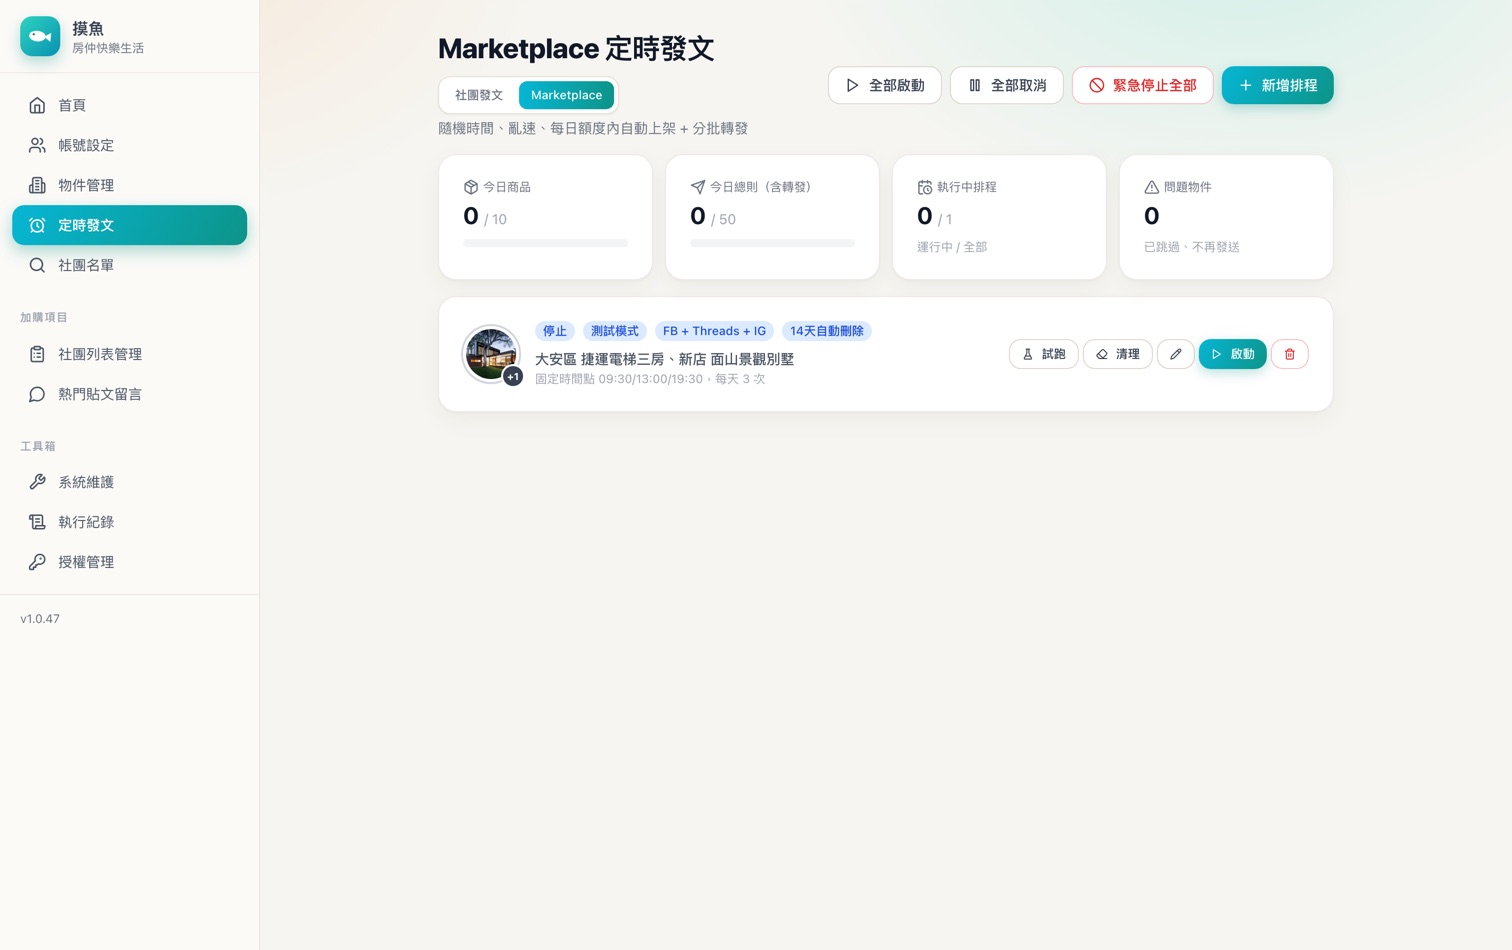Open 物件管理 in the sidebar
Viewport: 1512px width, 950px height.
tap(130, 185)
